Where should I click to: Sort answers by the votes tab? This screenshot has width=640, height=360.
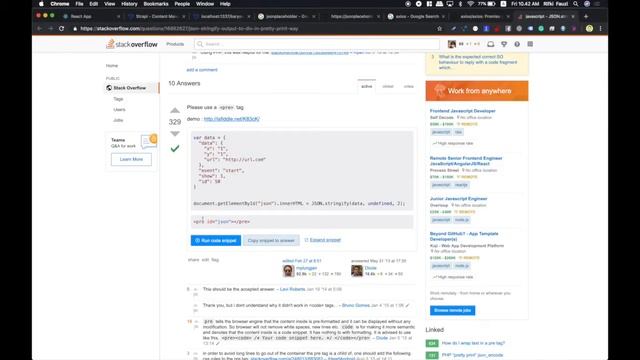(x=409, y=86)
